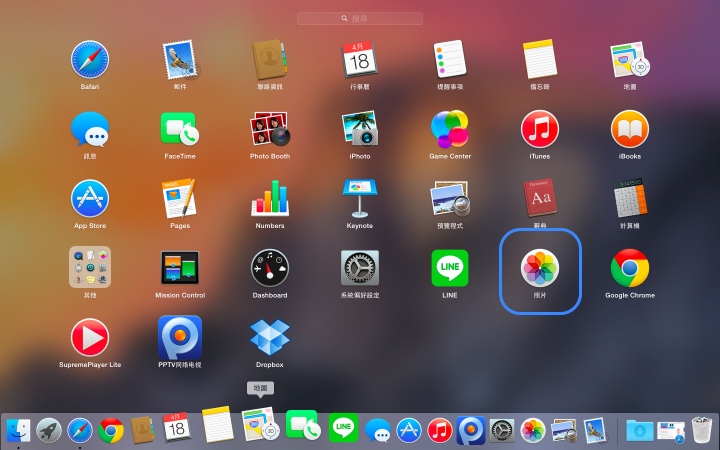Click the Launchpad rocket icon in the Dock

point(49,431)
